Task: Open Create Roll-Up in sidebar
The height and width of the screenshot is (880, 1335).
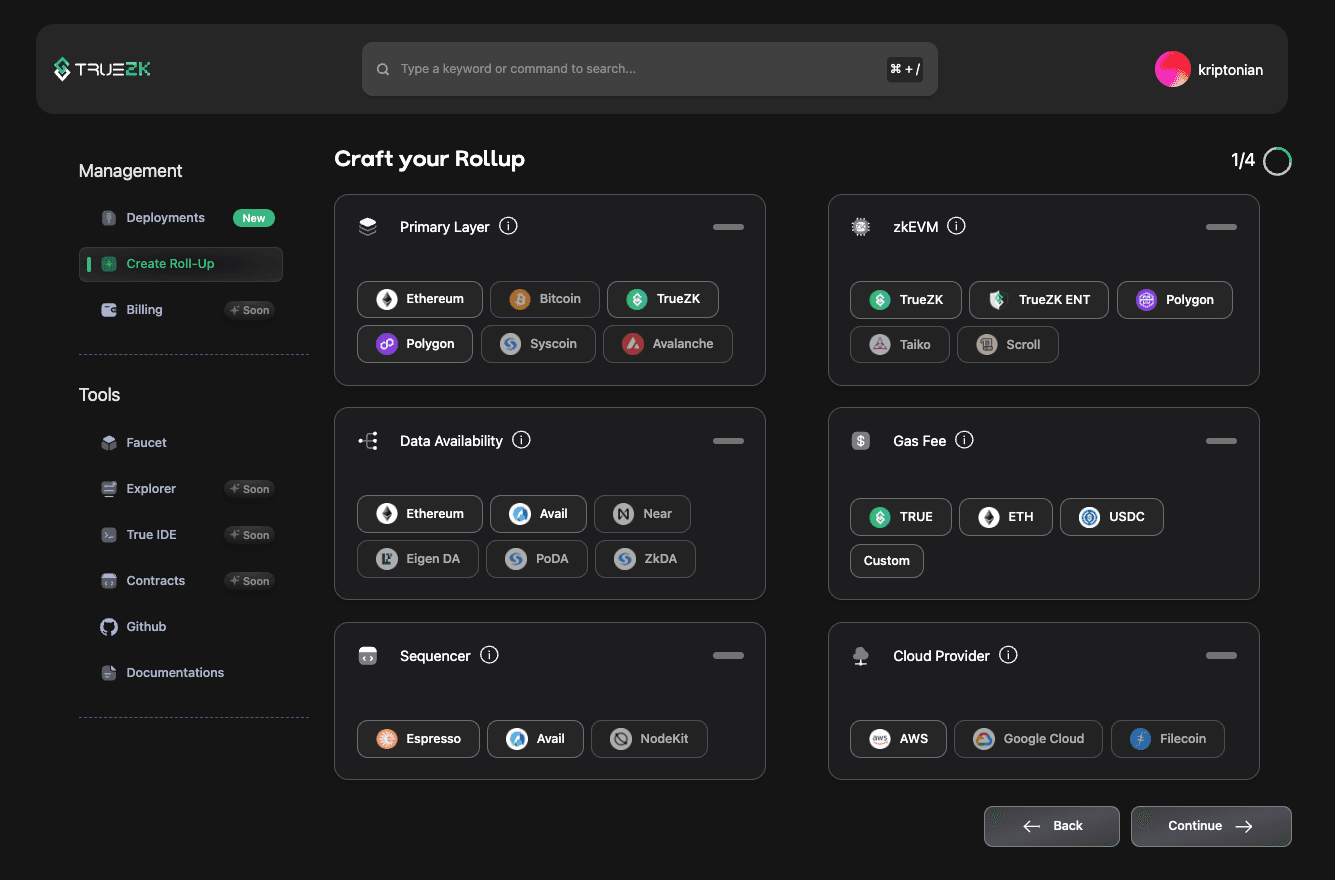Action: pos(181,264)
